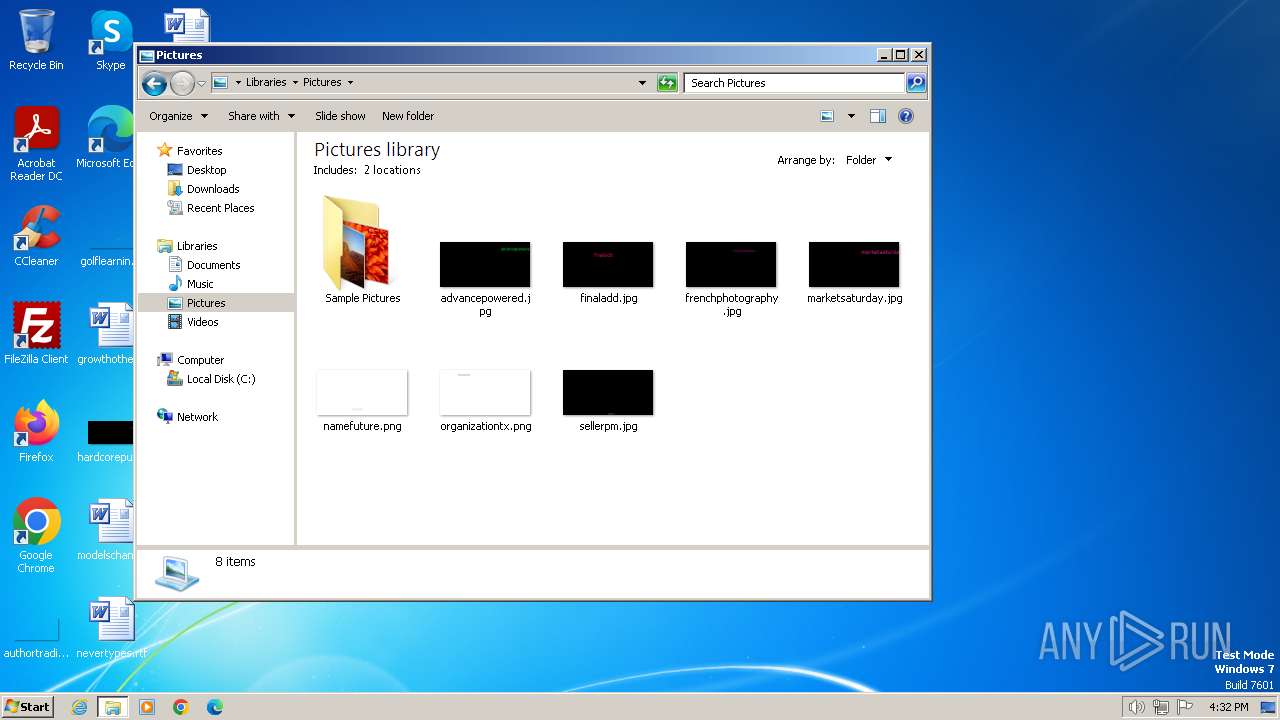Viewport: 1280px width, 720px height.
Task: Go back with the Explorer Back arrow
Action: tap(154, 83)
